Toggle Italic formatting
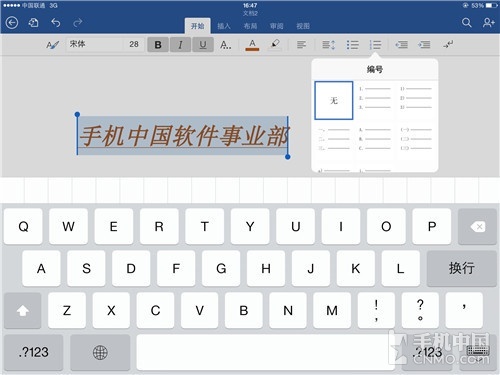 (180, 45)
